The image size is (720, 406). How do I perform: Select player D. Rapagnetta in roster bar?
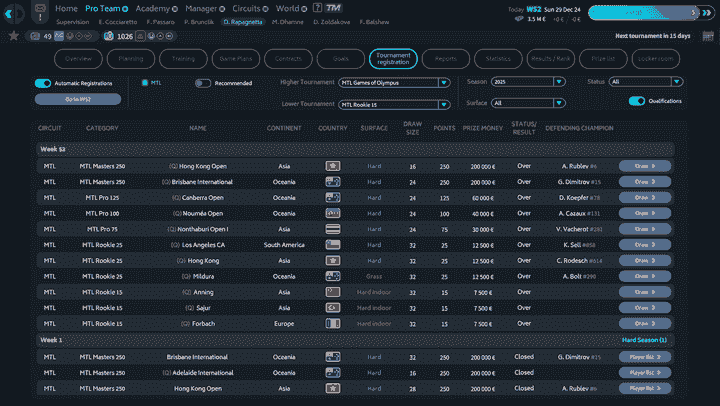tap(245, 20)
